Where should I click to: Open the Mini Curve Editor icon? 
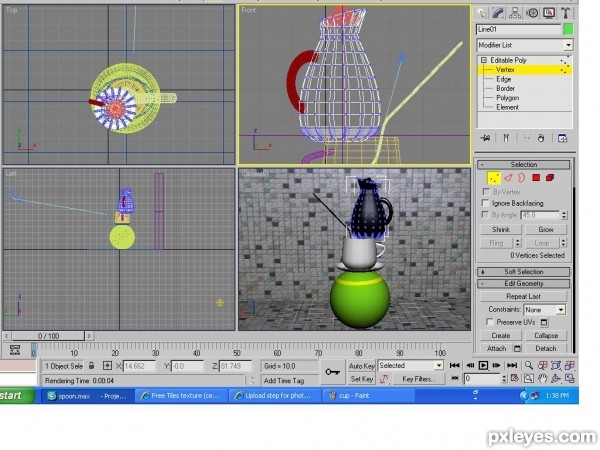(15, 350)
